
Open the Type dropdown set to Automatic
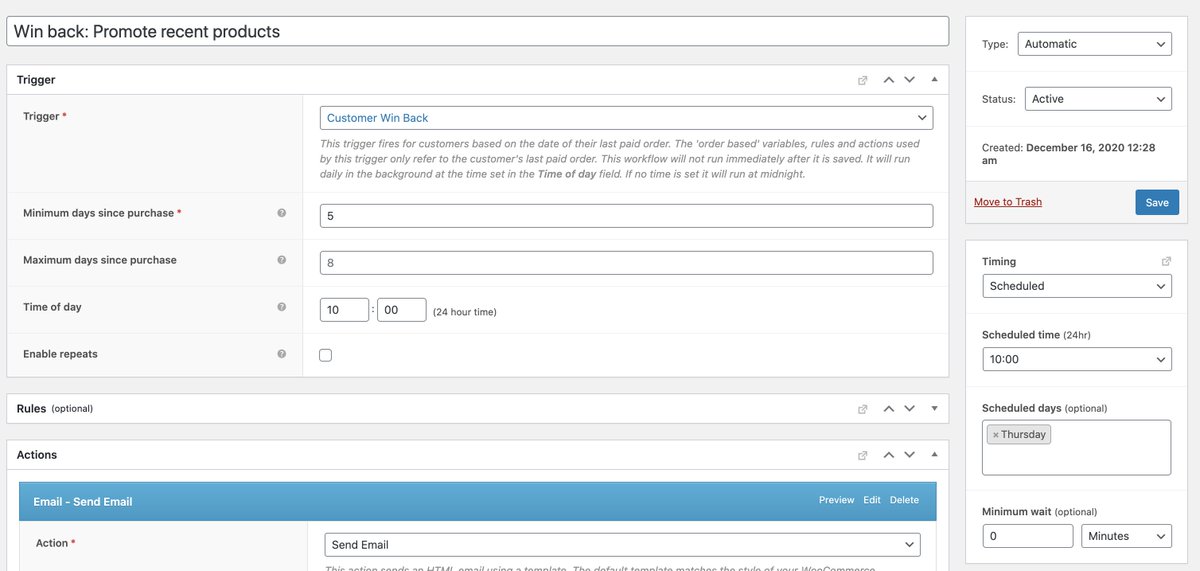(1094, 44)
